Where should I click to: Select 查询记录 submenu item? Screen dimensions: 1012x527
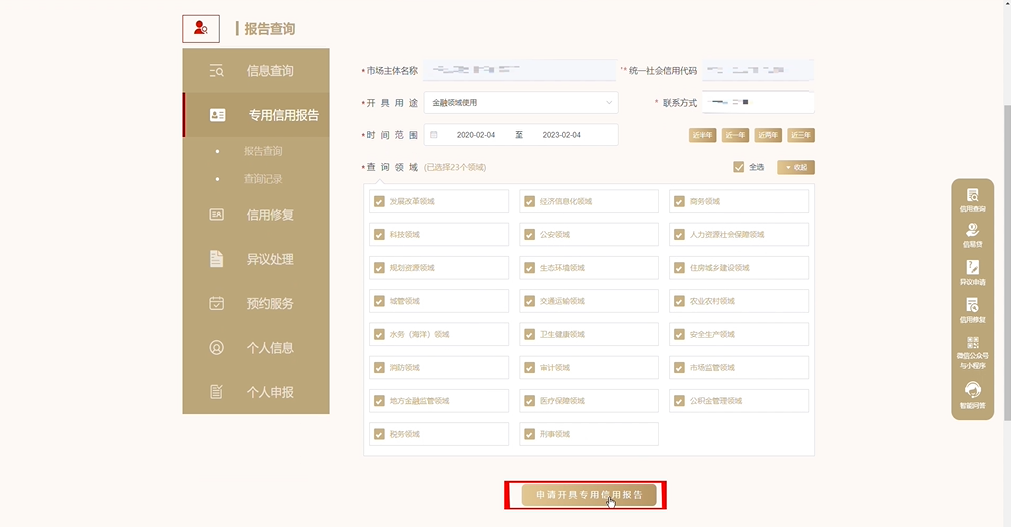pos(263,179)
